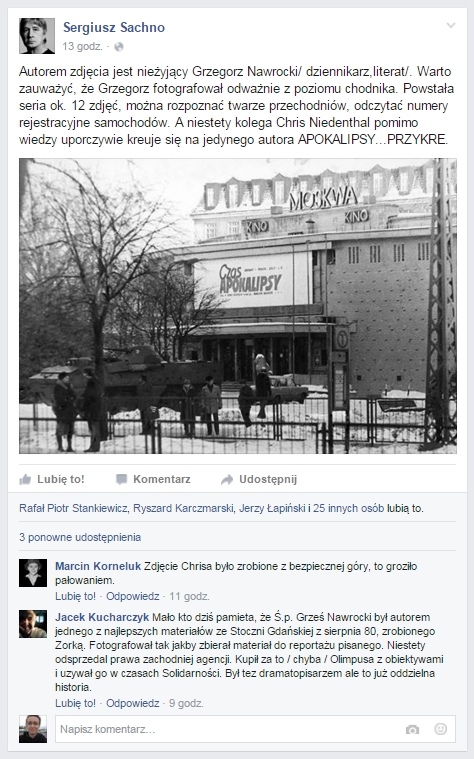Open Marcin Korneluk's avatar

pyautogui.click(x=33, y=573)
